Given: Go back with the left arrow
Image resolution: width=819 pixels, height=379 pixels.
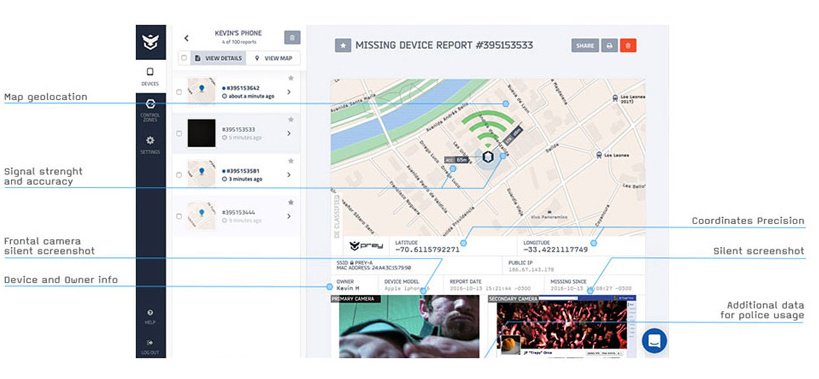Looking at the screenshot, I should click(186, 38).
